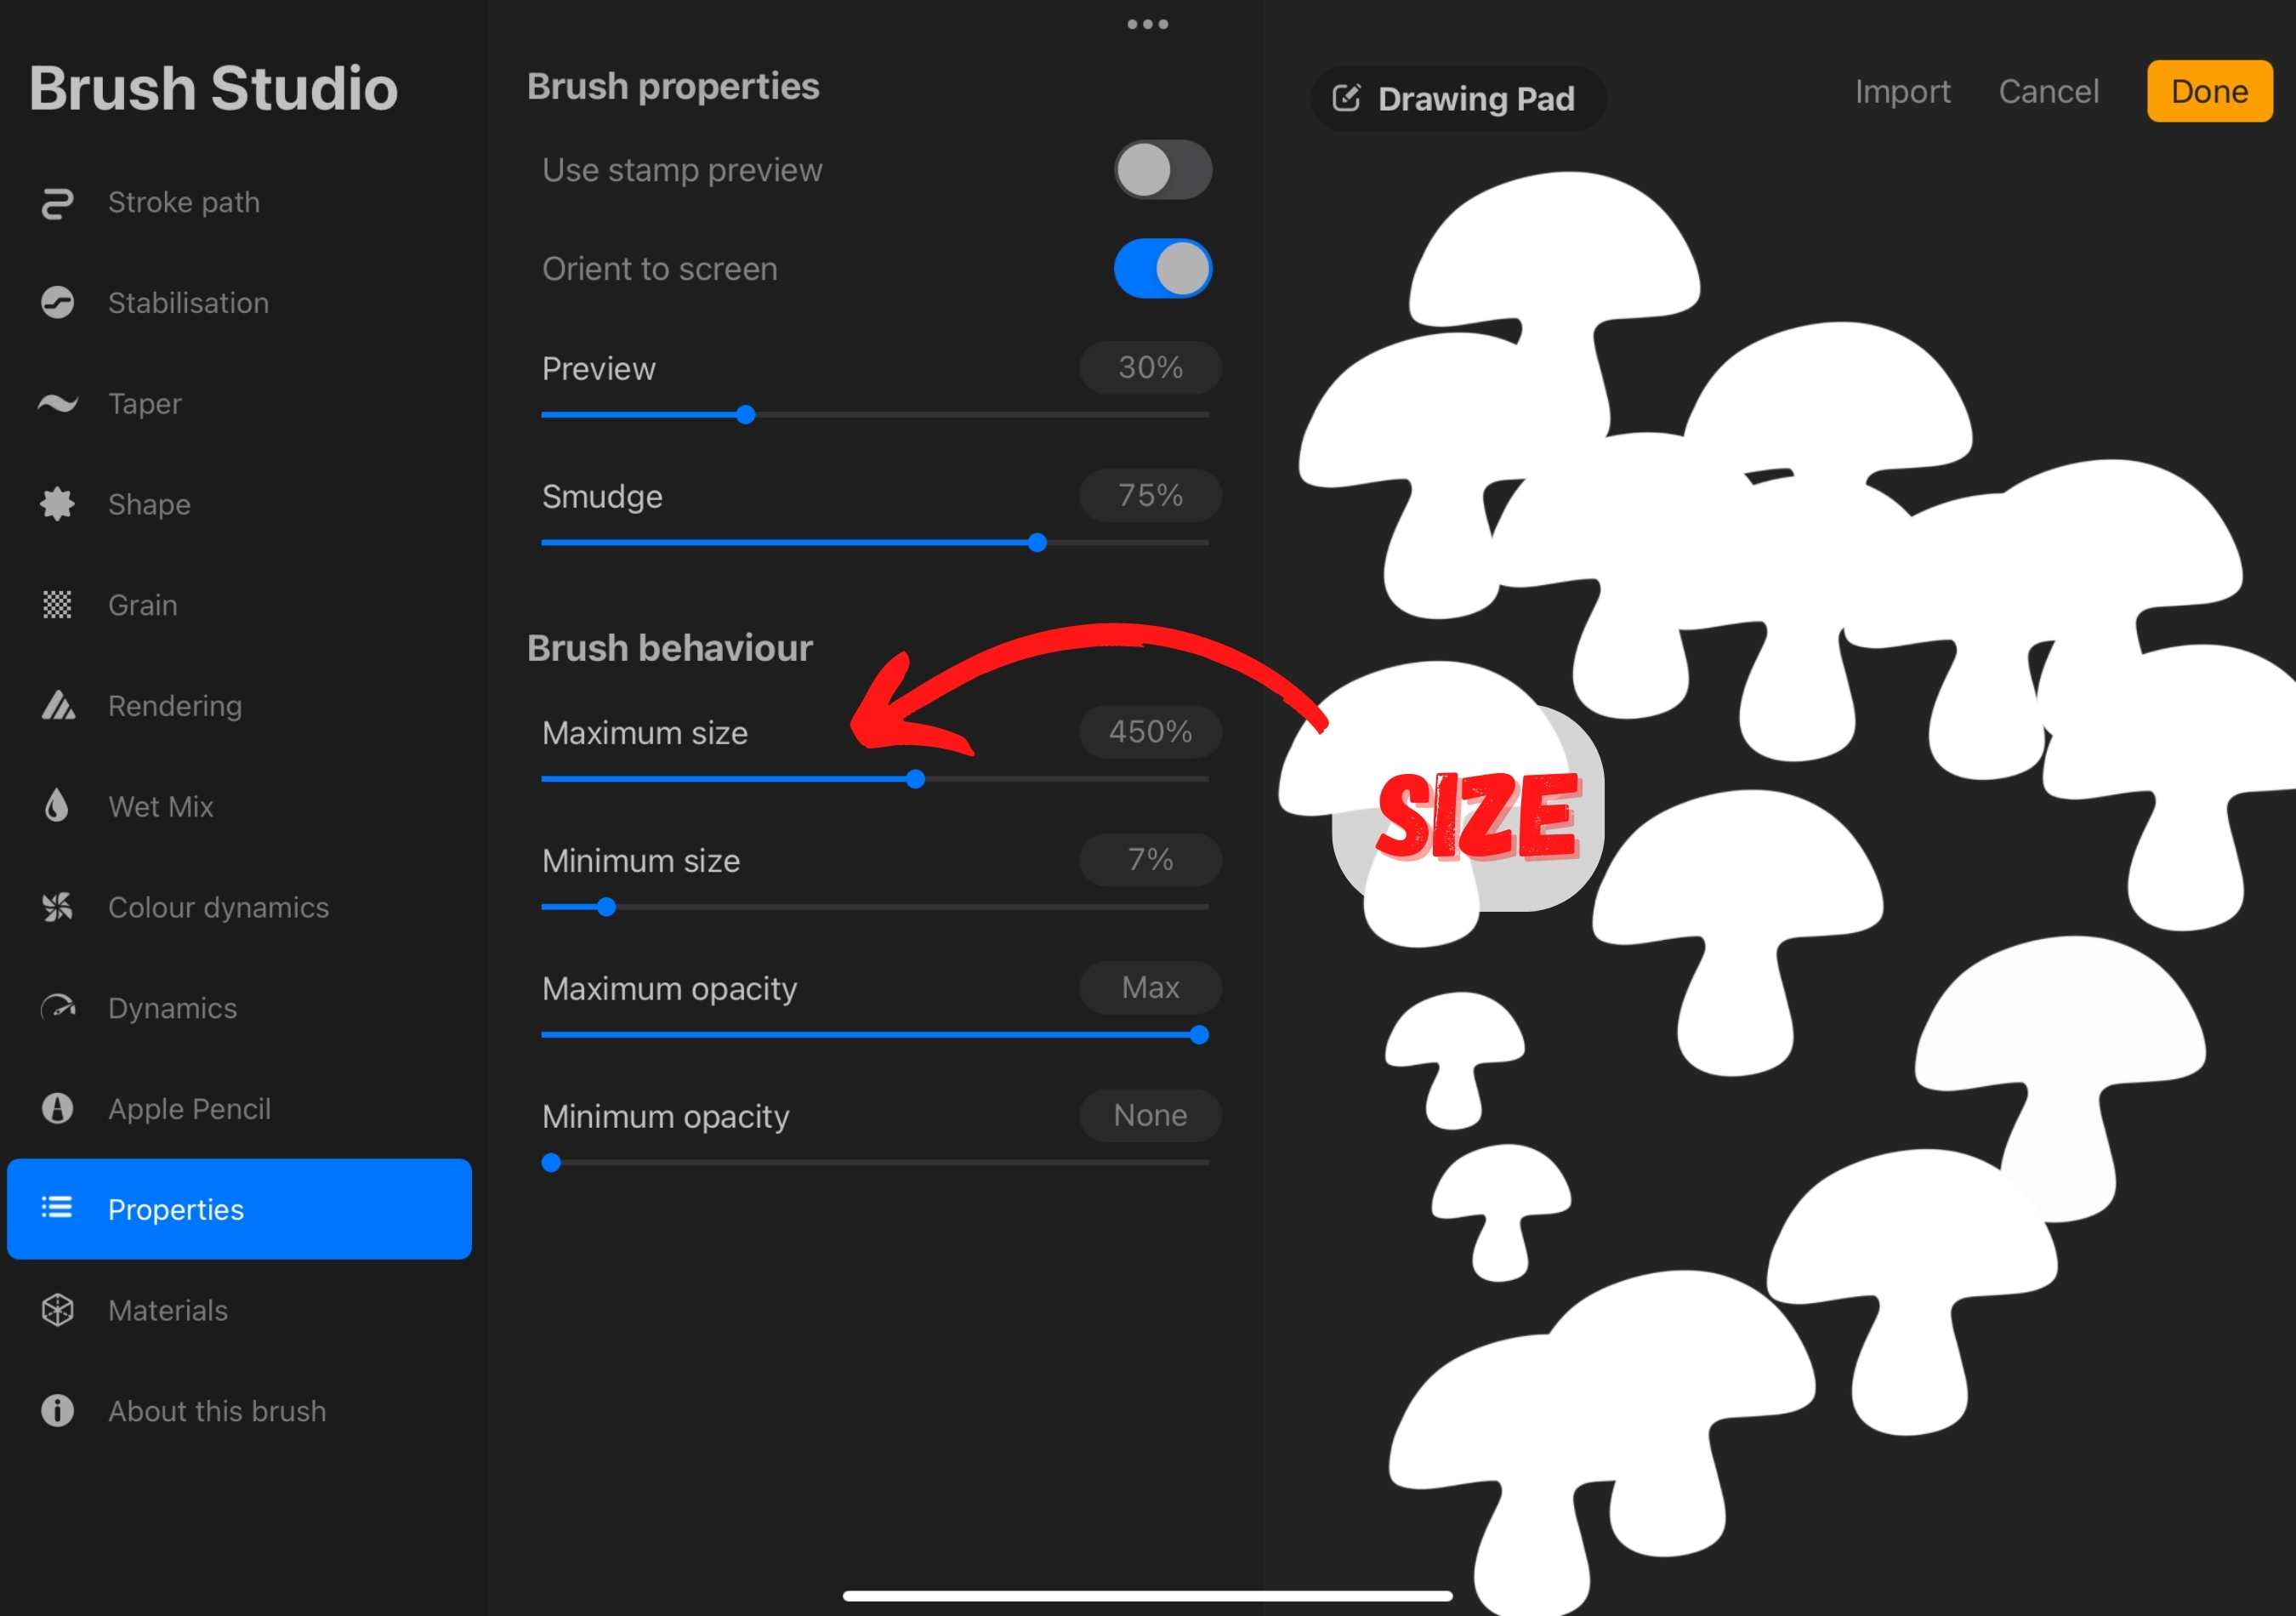The width and height of the screenshot is (2296, 1616).
Task: Open the Colour dynamics pinwheel icon
Action: [x=57, y=907]
